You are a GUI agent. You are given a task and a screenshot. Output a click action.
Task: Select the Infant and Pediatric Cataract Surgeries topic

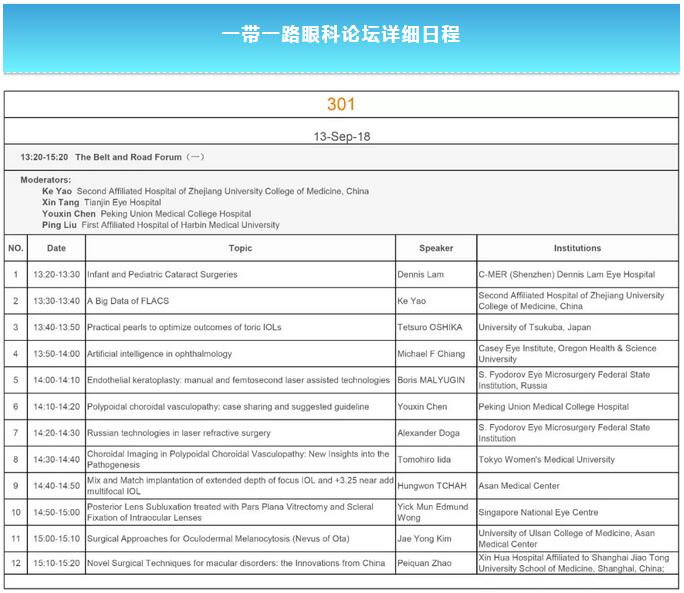(162, 275)
